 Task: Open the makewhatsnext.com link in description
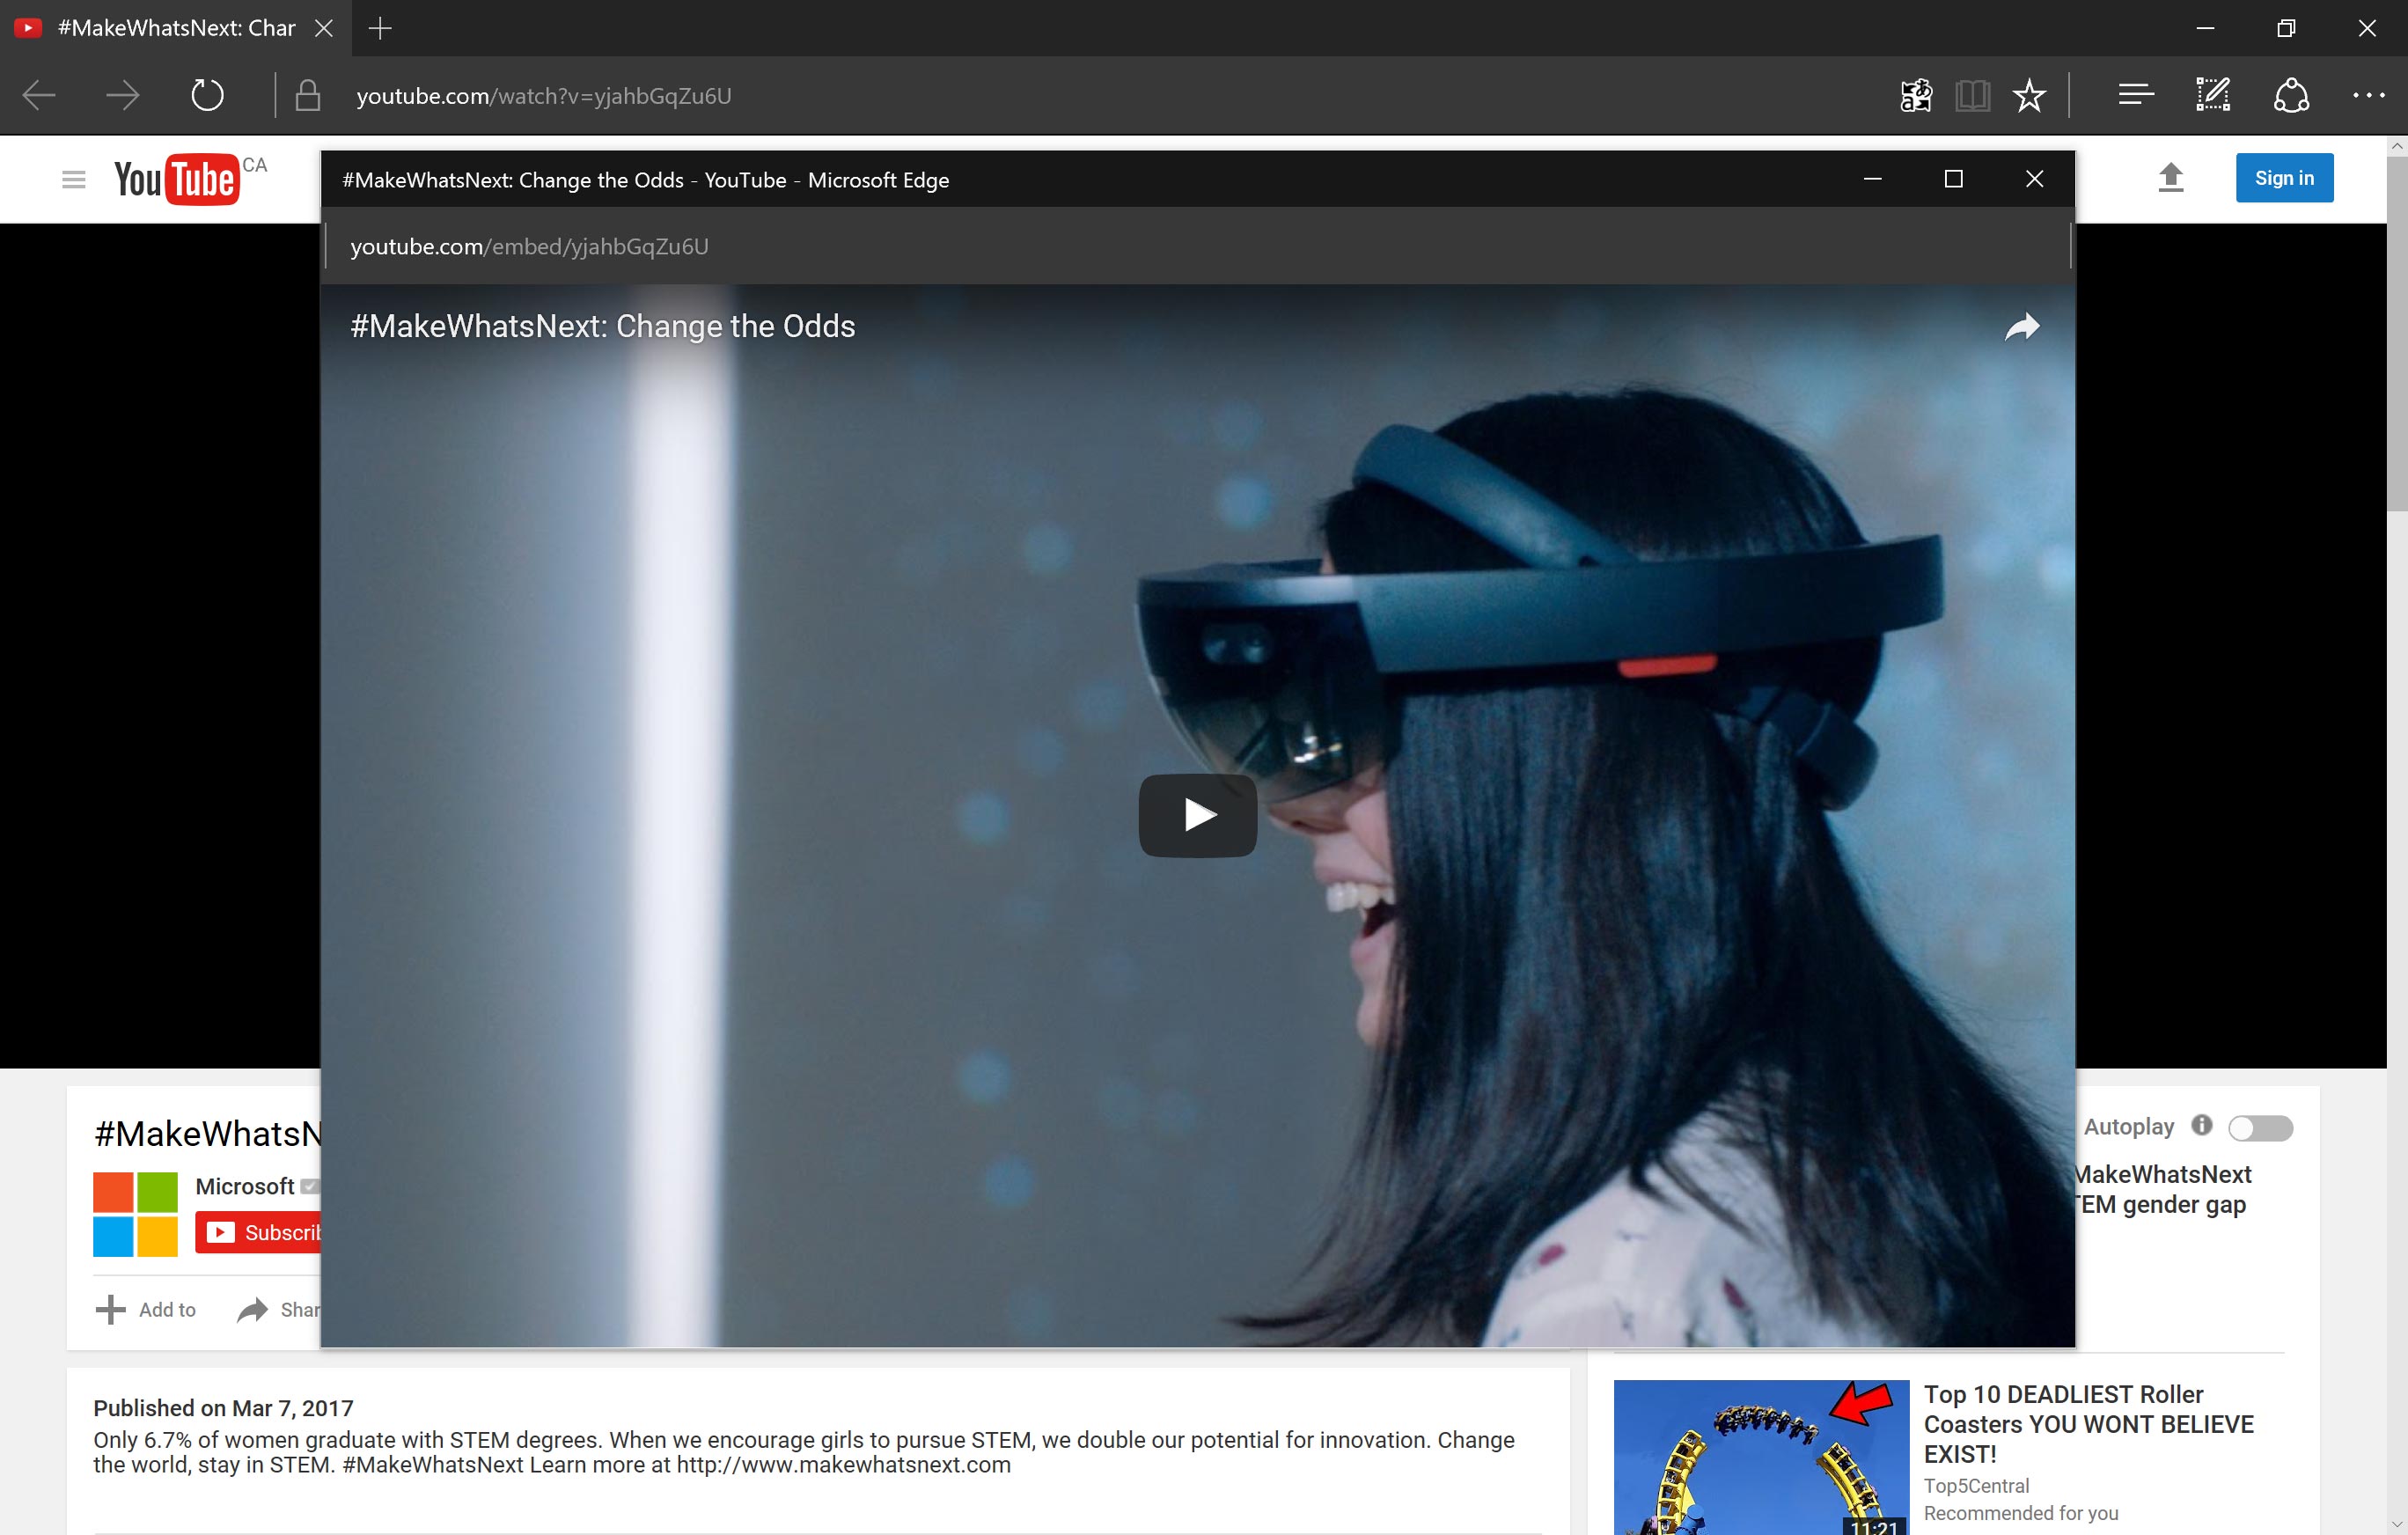844,1465
